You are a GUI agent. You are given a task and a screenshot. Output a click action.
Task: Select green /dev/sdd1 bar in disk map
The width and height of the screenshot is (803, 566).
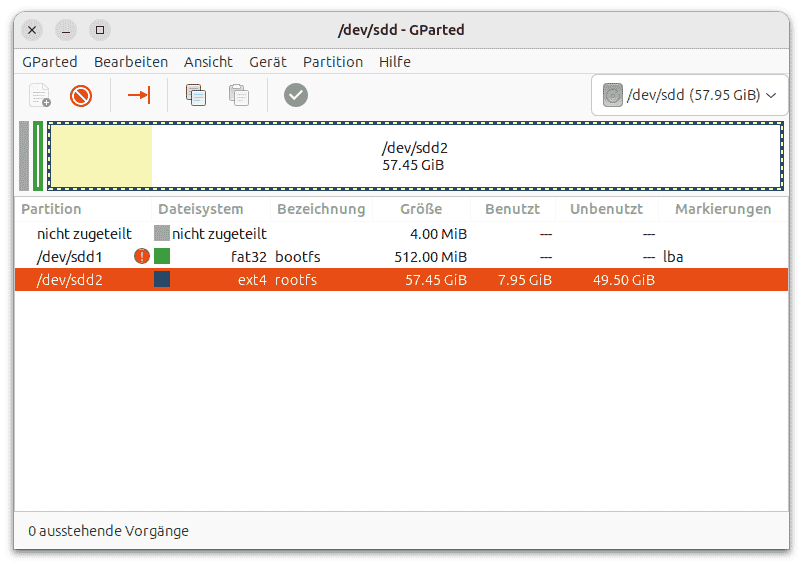(38, 156)
